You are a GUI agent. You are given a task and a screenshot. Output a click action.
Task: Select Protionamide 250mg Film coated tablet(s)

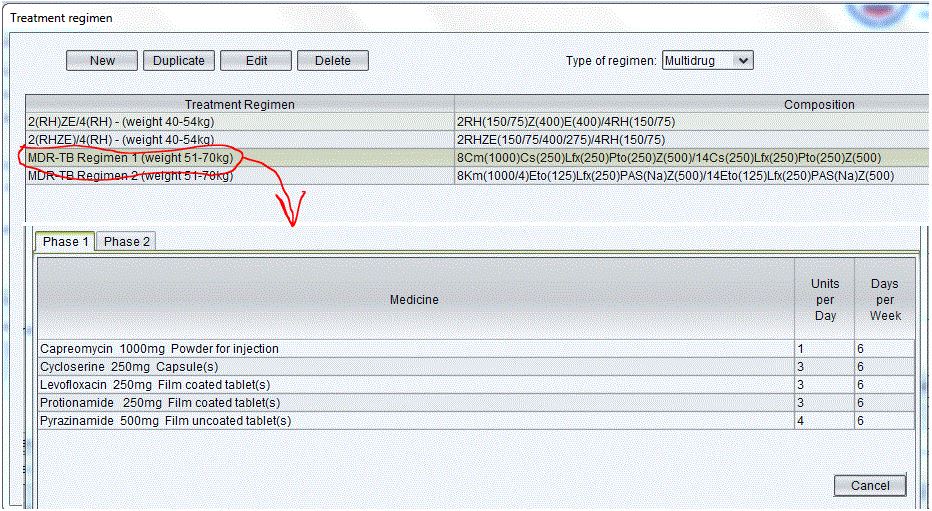415,402
